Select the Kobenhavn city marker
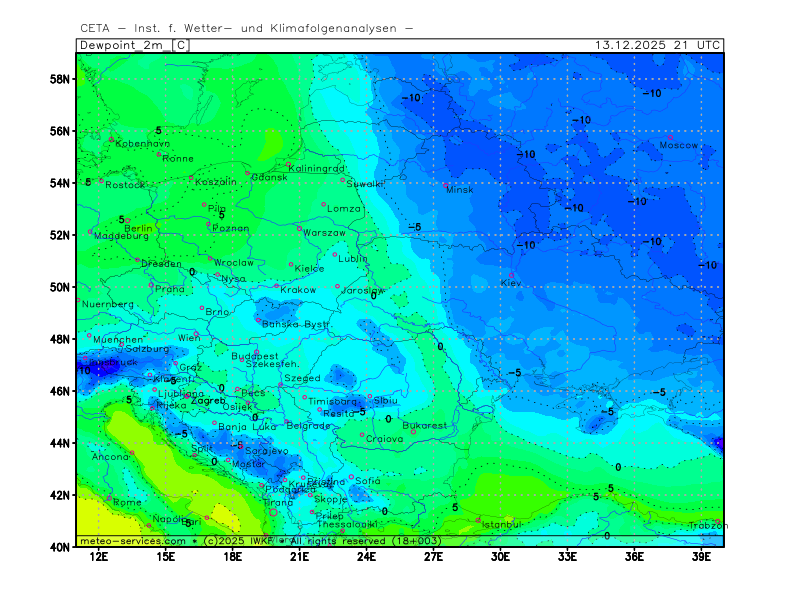The height and width of the screenshot is (600, 800). point(111,140)
